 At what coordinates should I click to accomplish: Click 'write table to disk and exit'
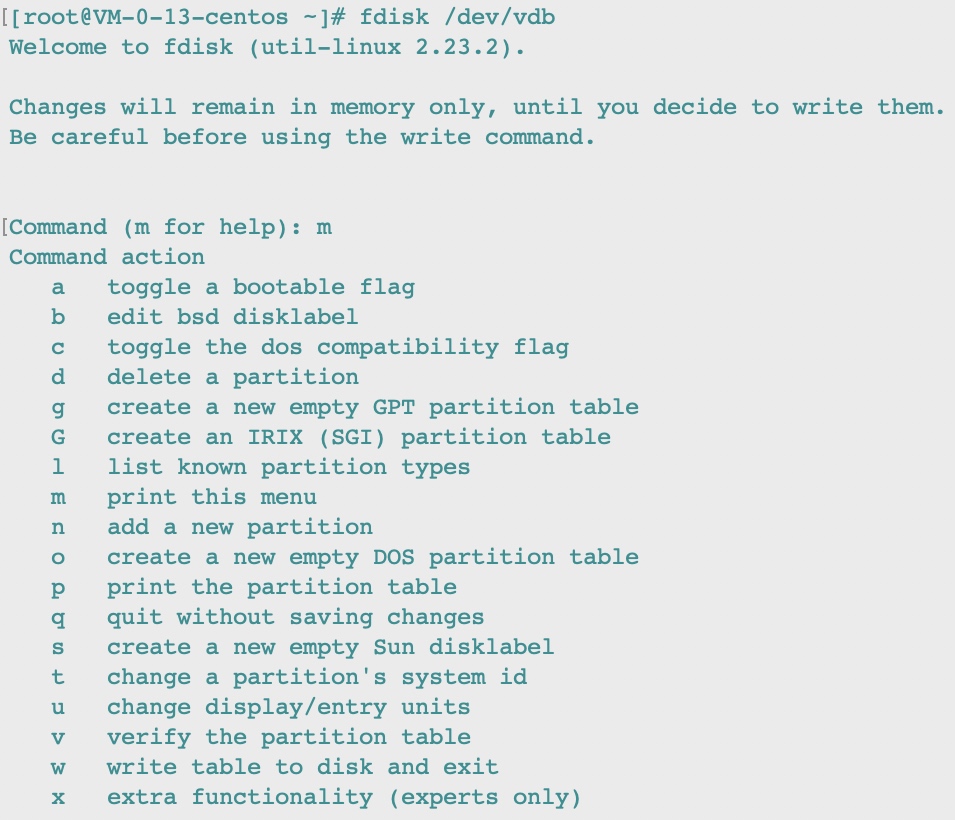pos(303,767)
